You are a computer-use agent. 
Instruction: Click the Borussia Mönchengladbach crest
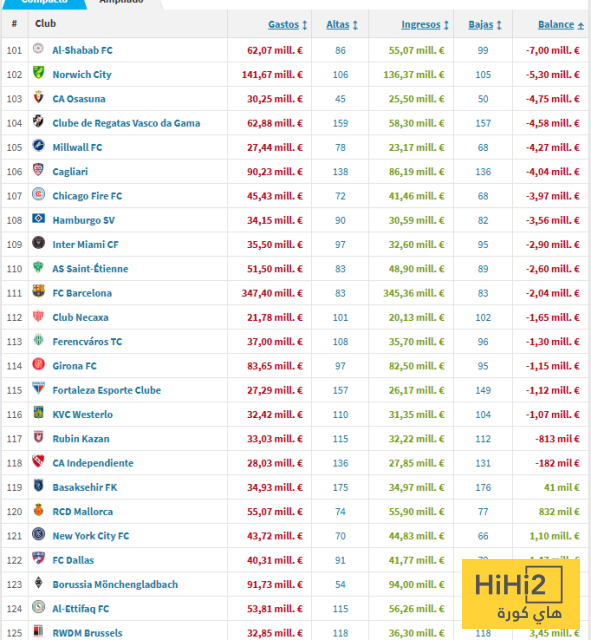click(38, 583)
